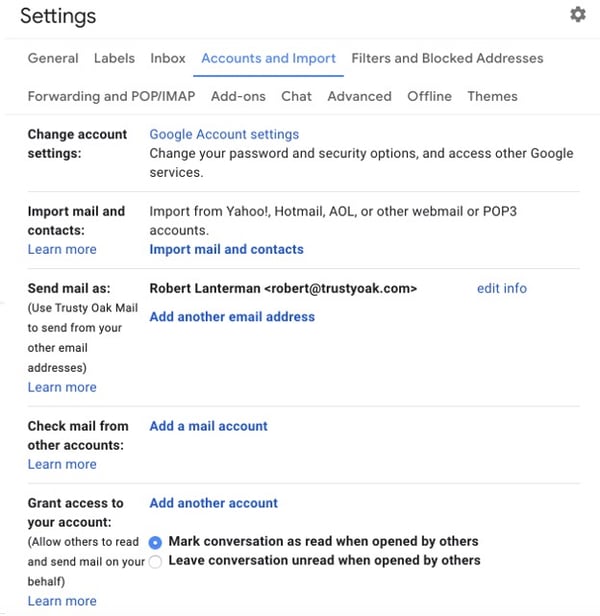Click 'edit info' for Robert Lanterman

[502, 288]
